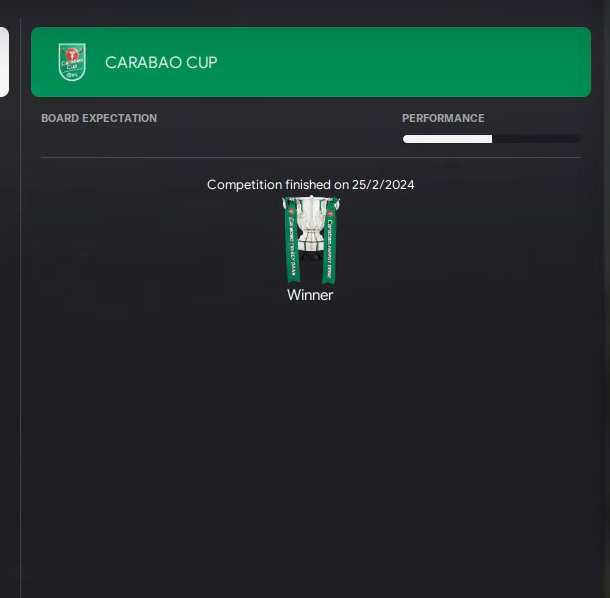This screenshot has height=598, width=610.
Task: Click the white panel edge at far left
Action: 4,62
